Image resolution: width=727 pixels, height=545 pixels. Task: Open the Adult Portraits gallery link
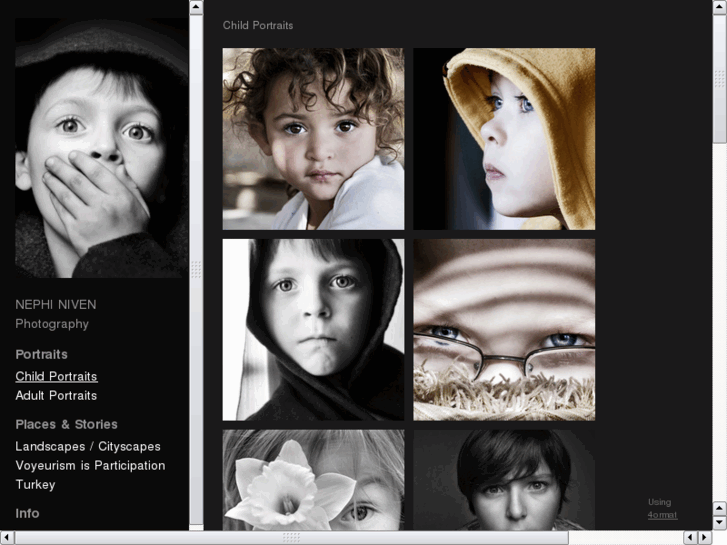pos(56,395)
